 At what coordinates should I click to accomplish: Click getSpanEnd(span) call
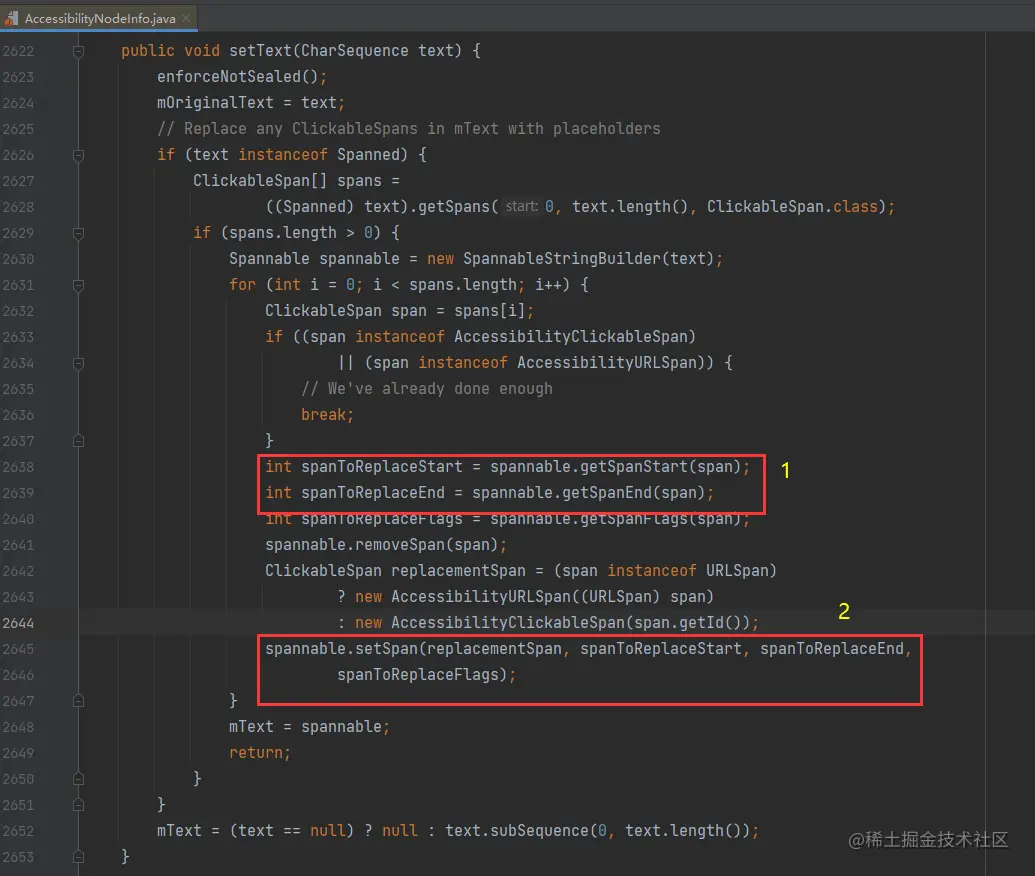coord(634,493)
